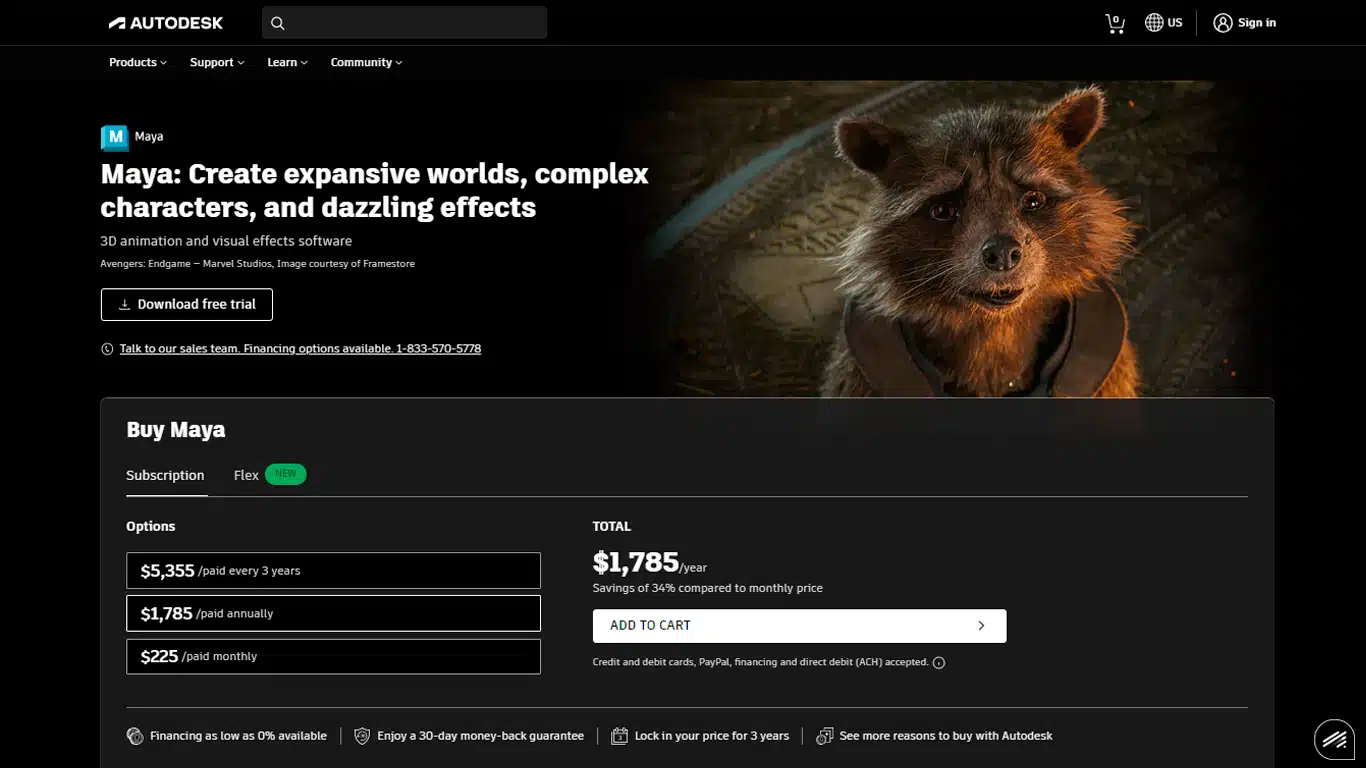Click Download free trial button

pos(187,305)
